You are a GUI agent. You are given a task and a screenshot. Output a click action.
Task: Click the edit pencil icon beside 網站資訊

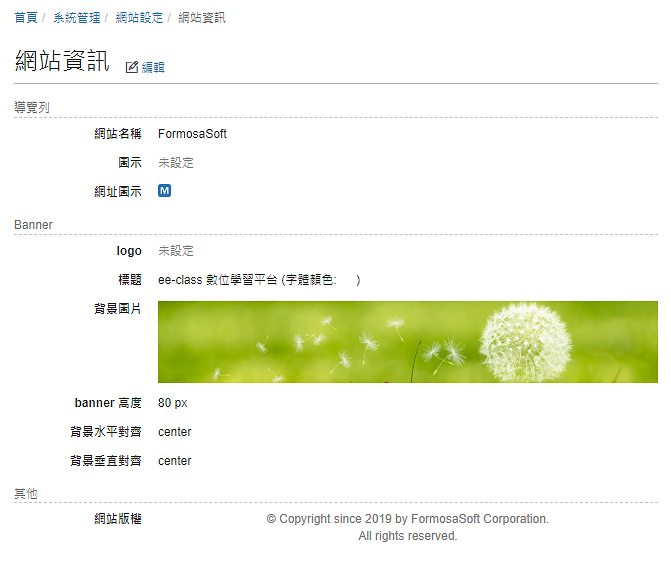point(131,67)
